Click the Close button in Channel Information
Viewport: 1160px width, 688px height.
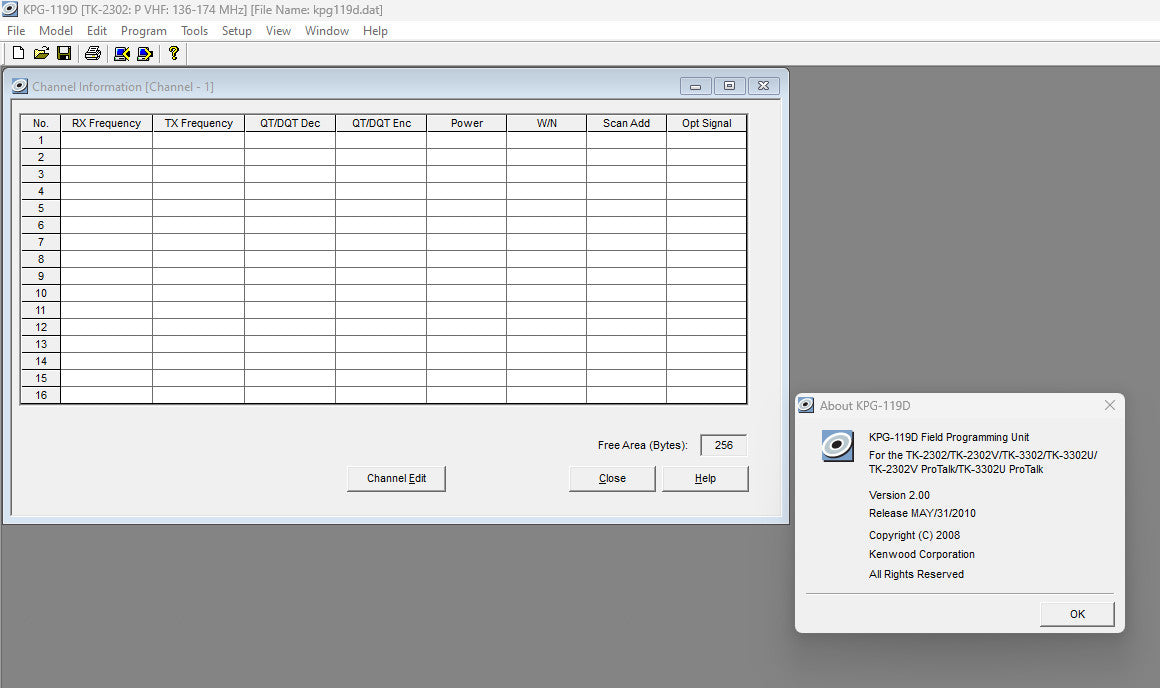click(x=612, y=478)
